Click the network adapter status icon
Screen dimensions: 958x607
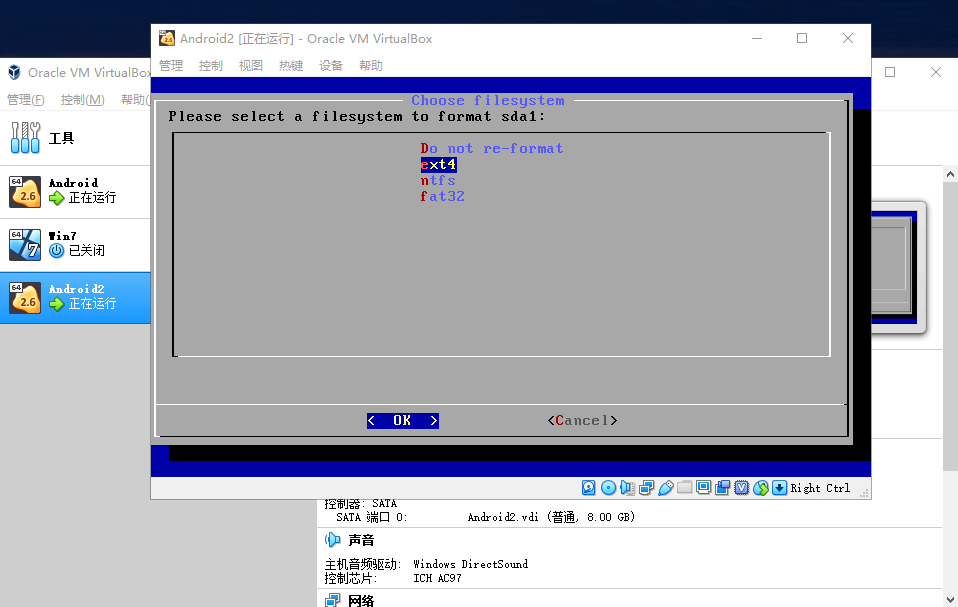(x=646, y=488)
